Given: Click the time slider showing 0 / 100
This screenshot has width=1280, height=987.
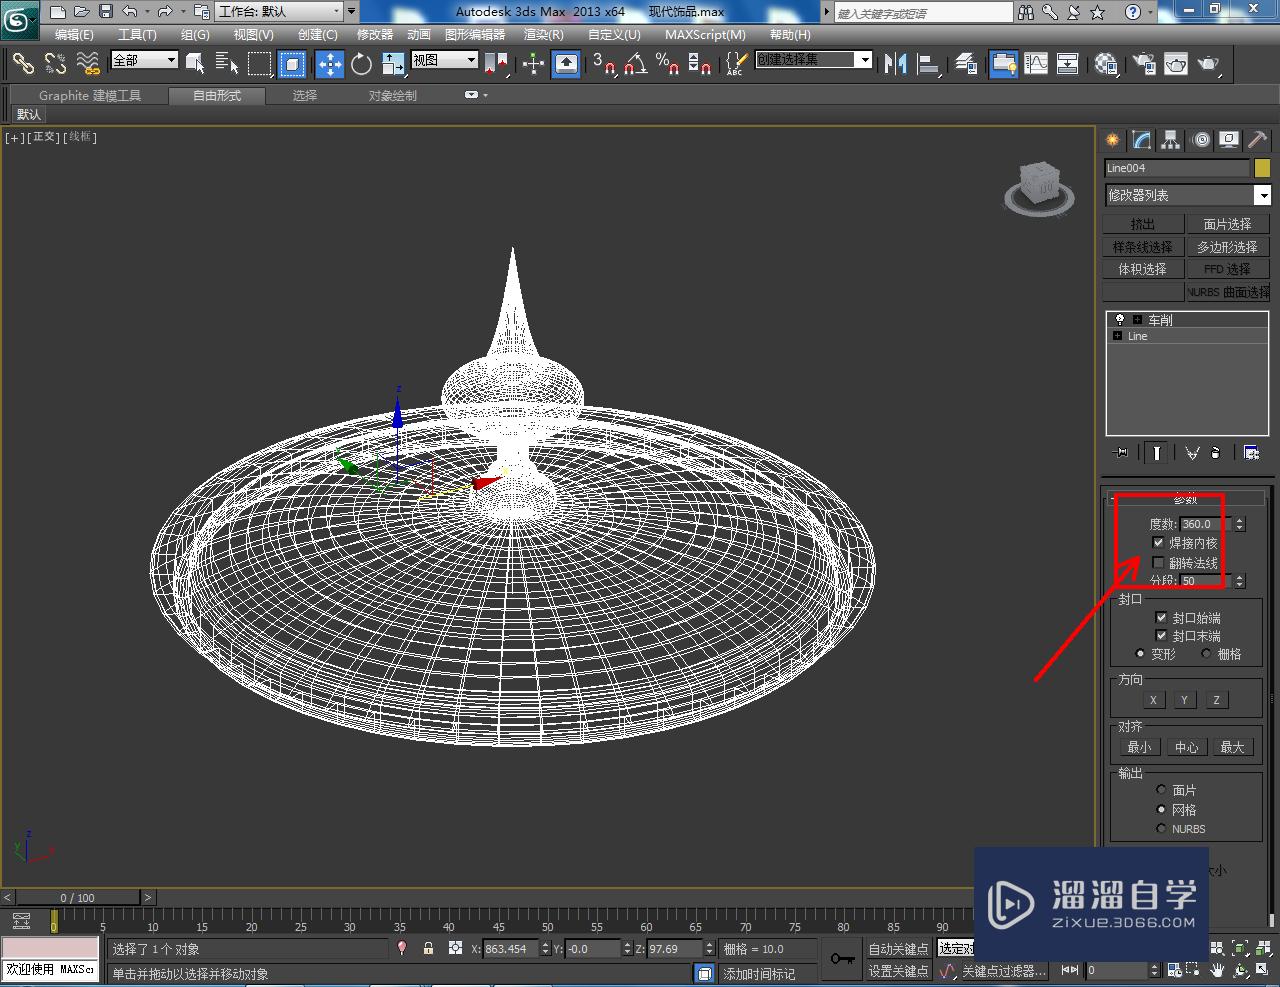Looking at the screenshot, I should point(78,898).
